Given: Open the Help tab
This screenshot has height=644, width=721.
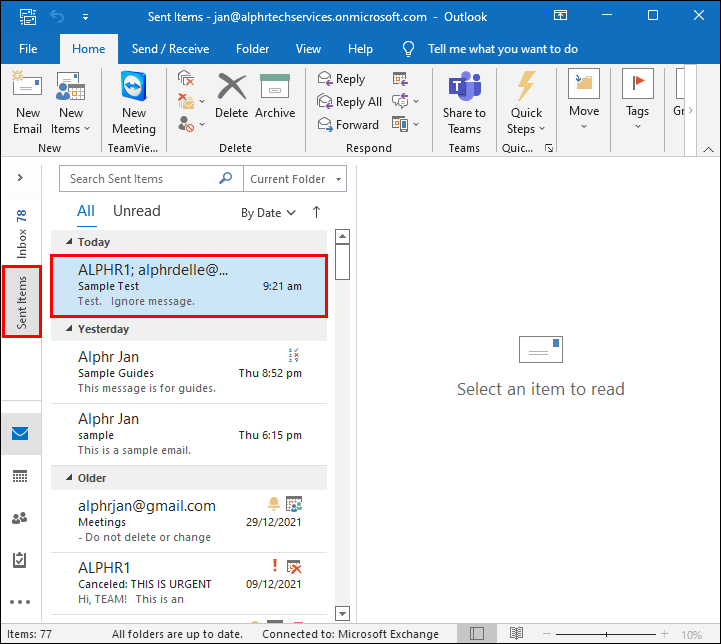Looking at the screenshot, I should click(360, 49).
